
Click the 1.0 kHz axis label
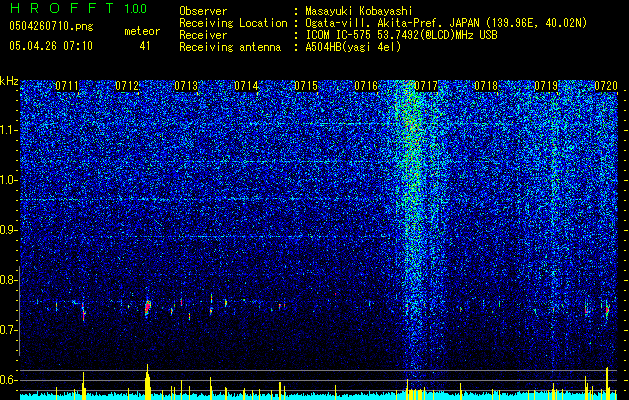pyautogui.click(x=8, y=180)
